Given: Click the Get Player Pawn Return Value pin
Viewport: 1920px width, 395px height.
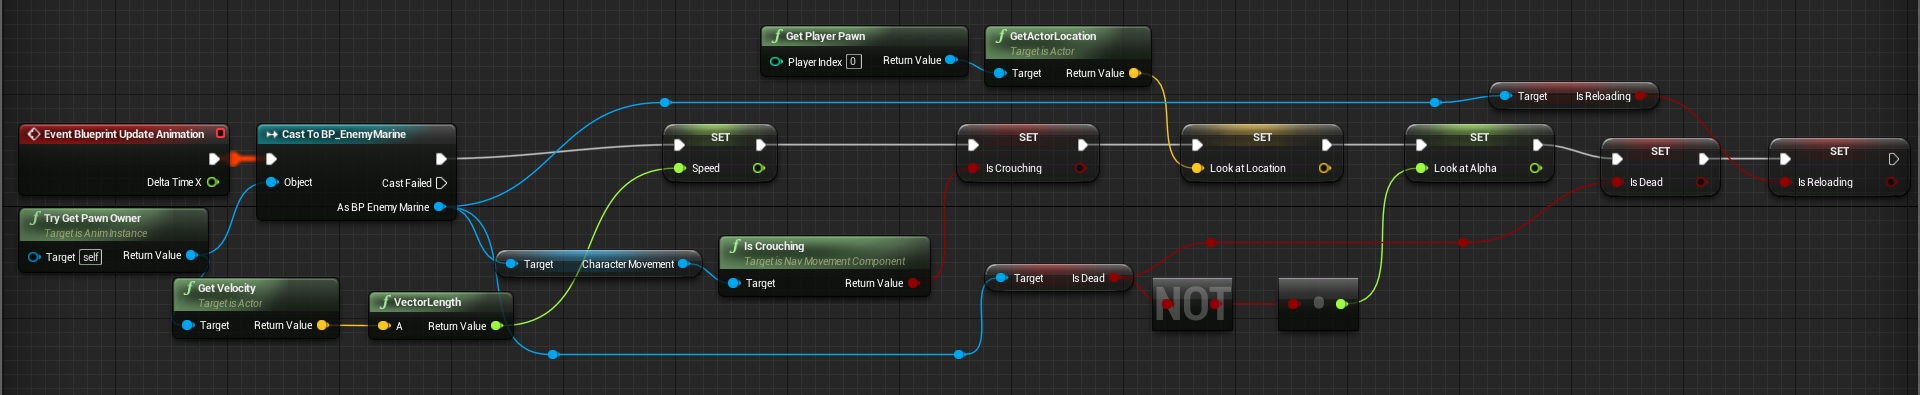Looking at the screenshot, I should point(951,60).
